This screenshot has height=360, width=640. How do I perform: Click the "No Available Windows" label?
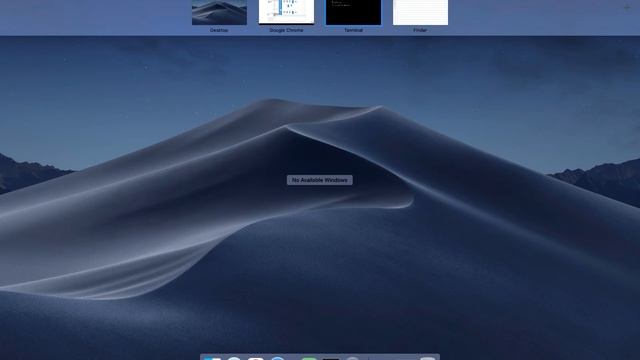coord(320,180)
